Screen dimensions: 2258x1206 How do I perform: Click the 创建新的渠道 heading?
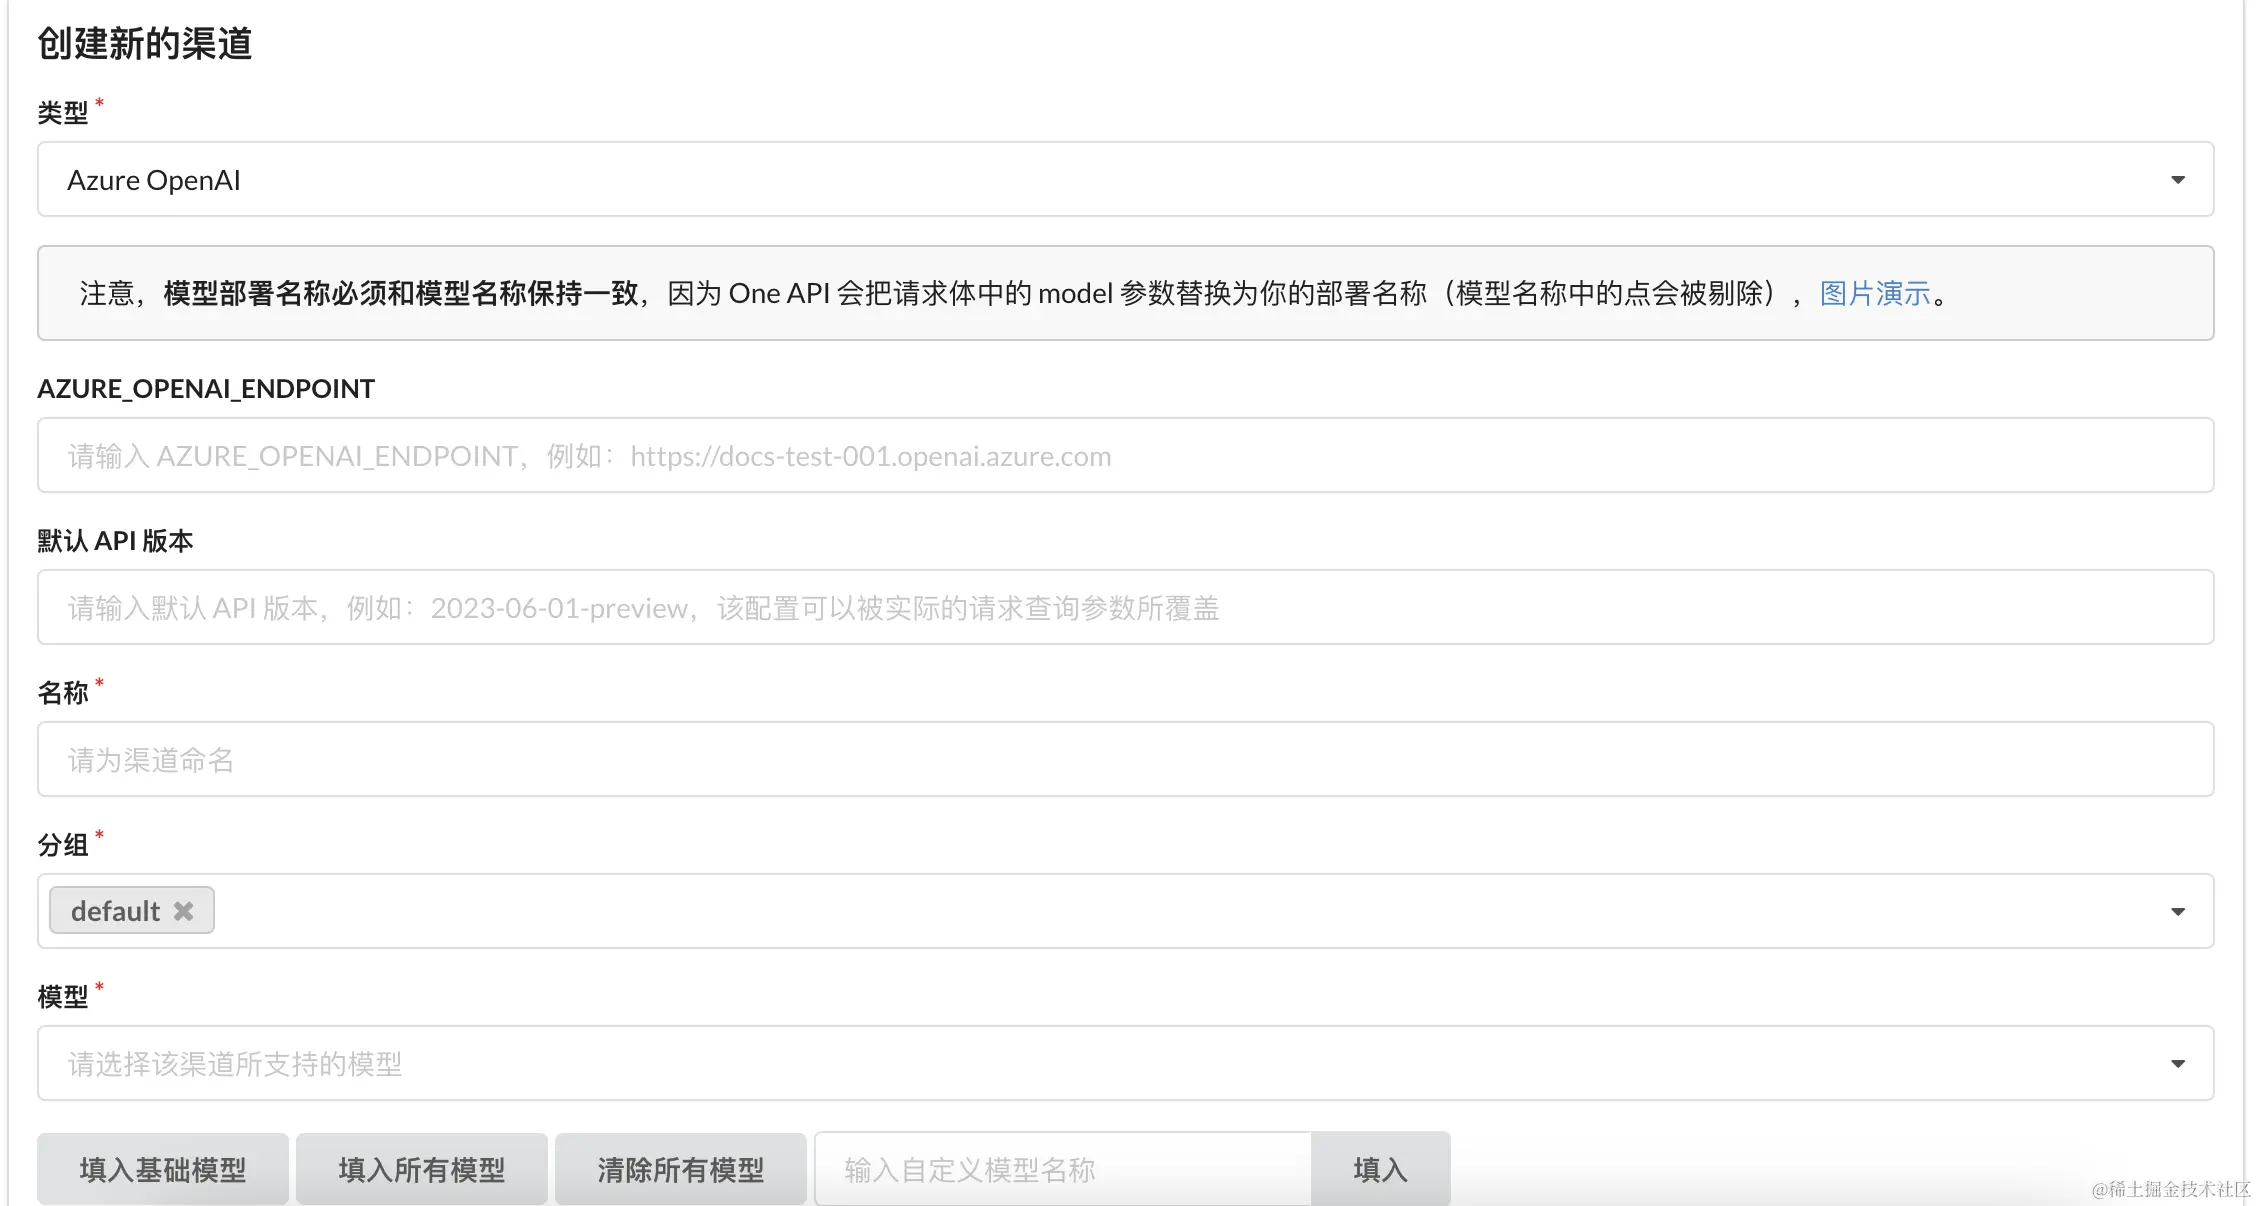[145, 44]
